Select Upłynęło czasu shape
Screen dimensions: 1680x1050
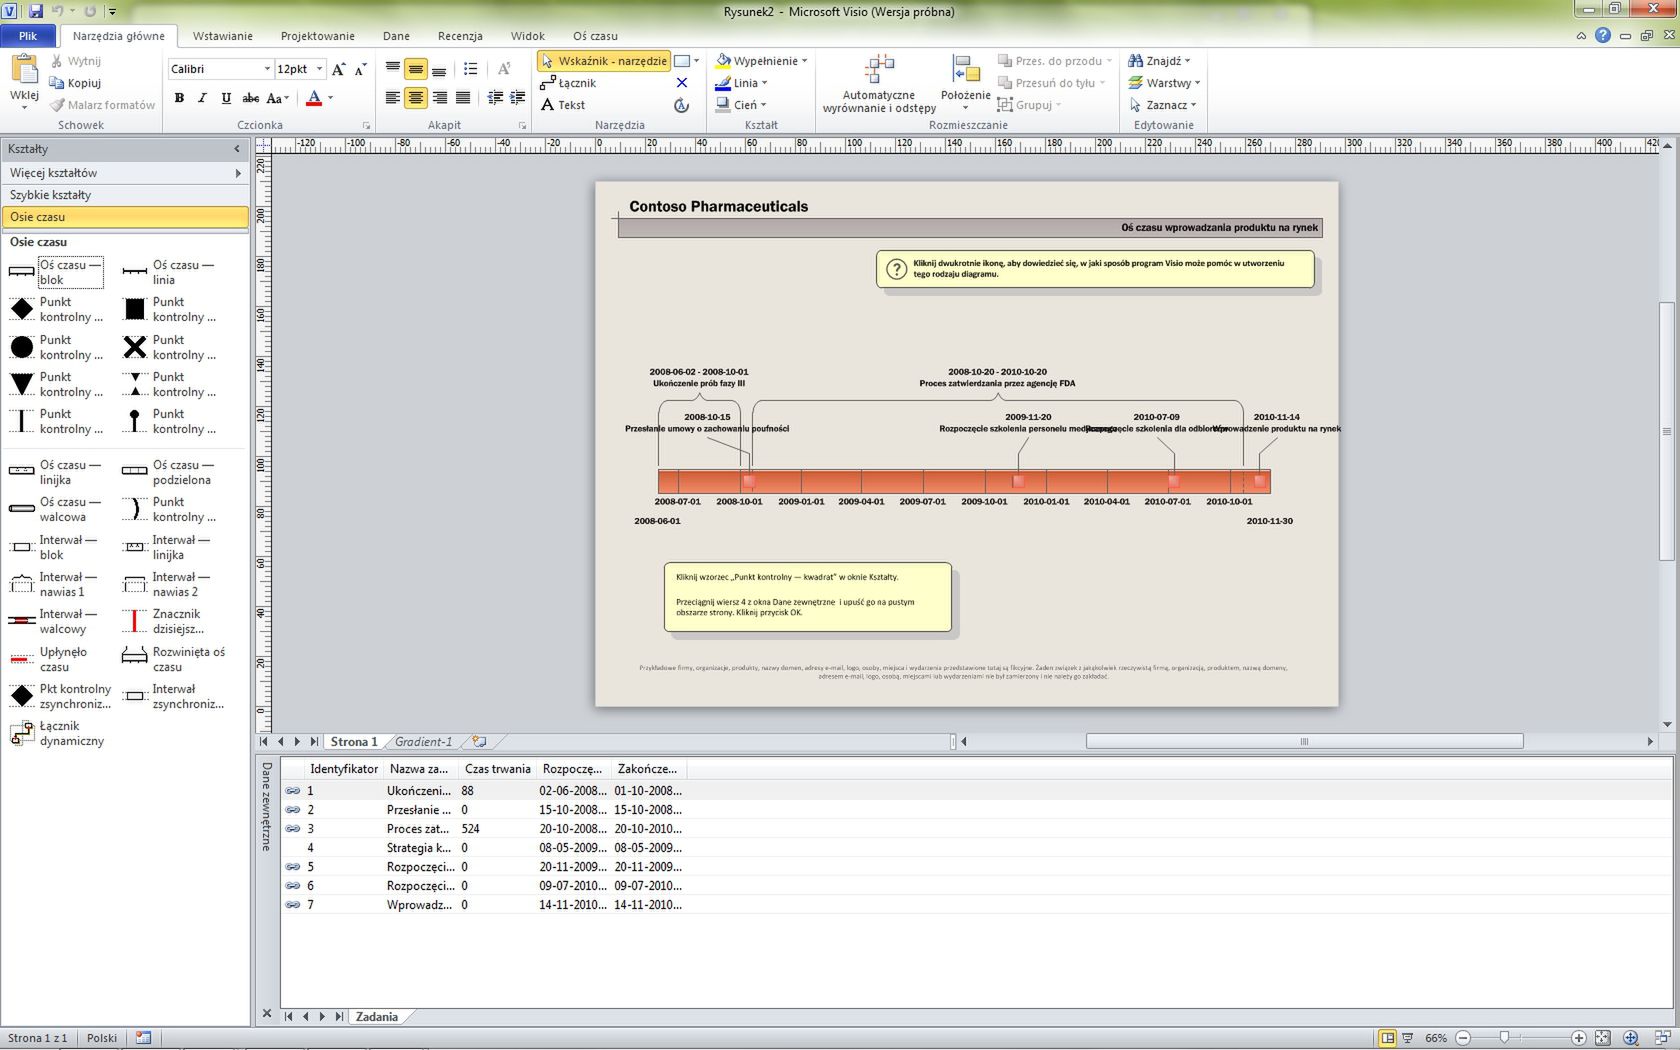56,659
